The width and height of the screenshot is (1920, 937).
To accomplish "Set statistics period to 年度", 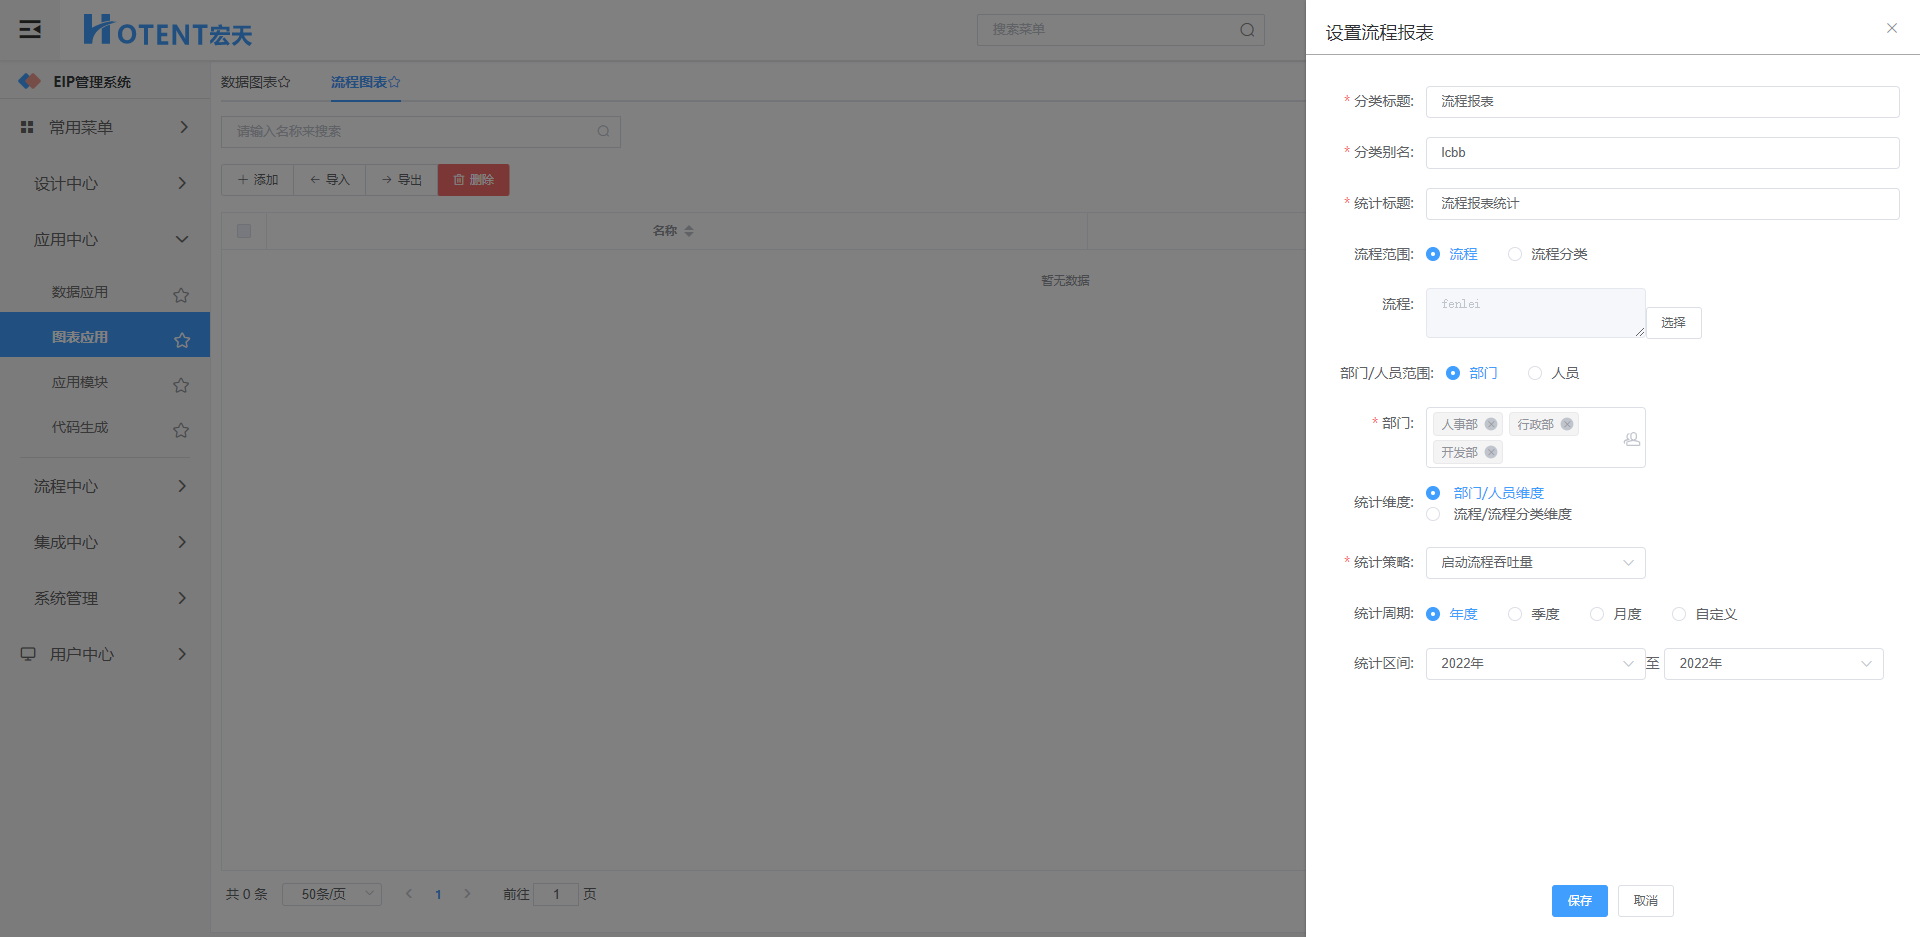I will pos(1433,614).
